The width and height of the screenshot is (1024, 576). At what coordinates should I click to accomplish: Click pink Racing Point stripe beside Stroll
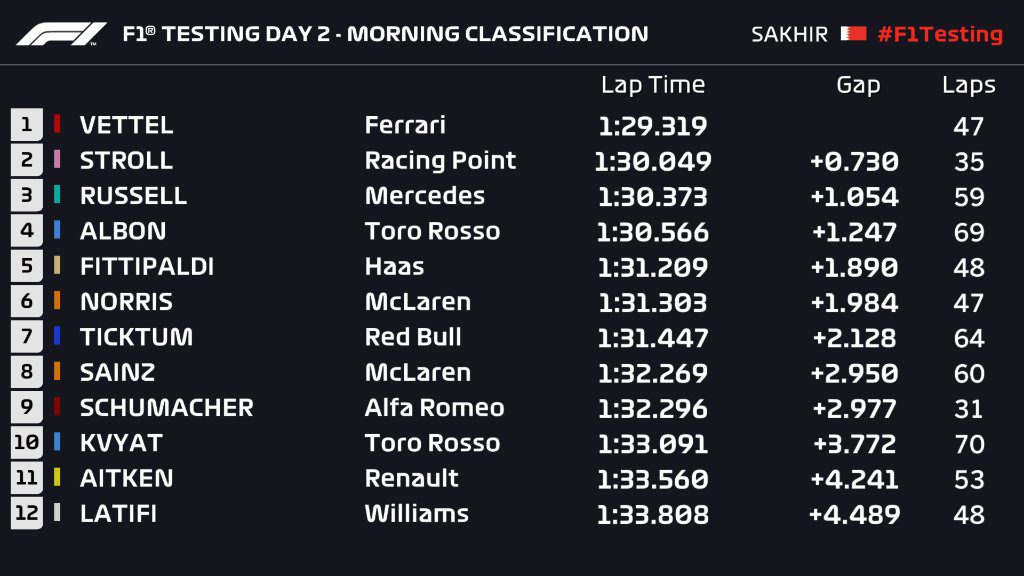tap(57, 159)
